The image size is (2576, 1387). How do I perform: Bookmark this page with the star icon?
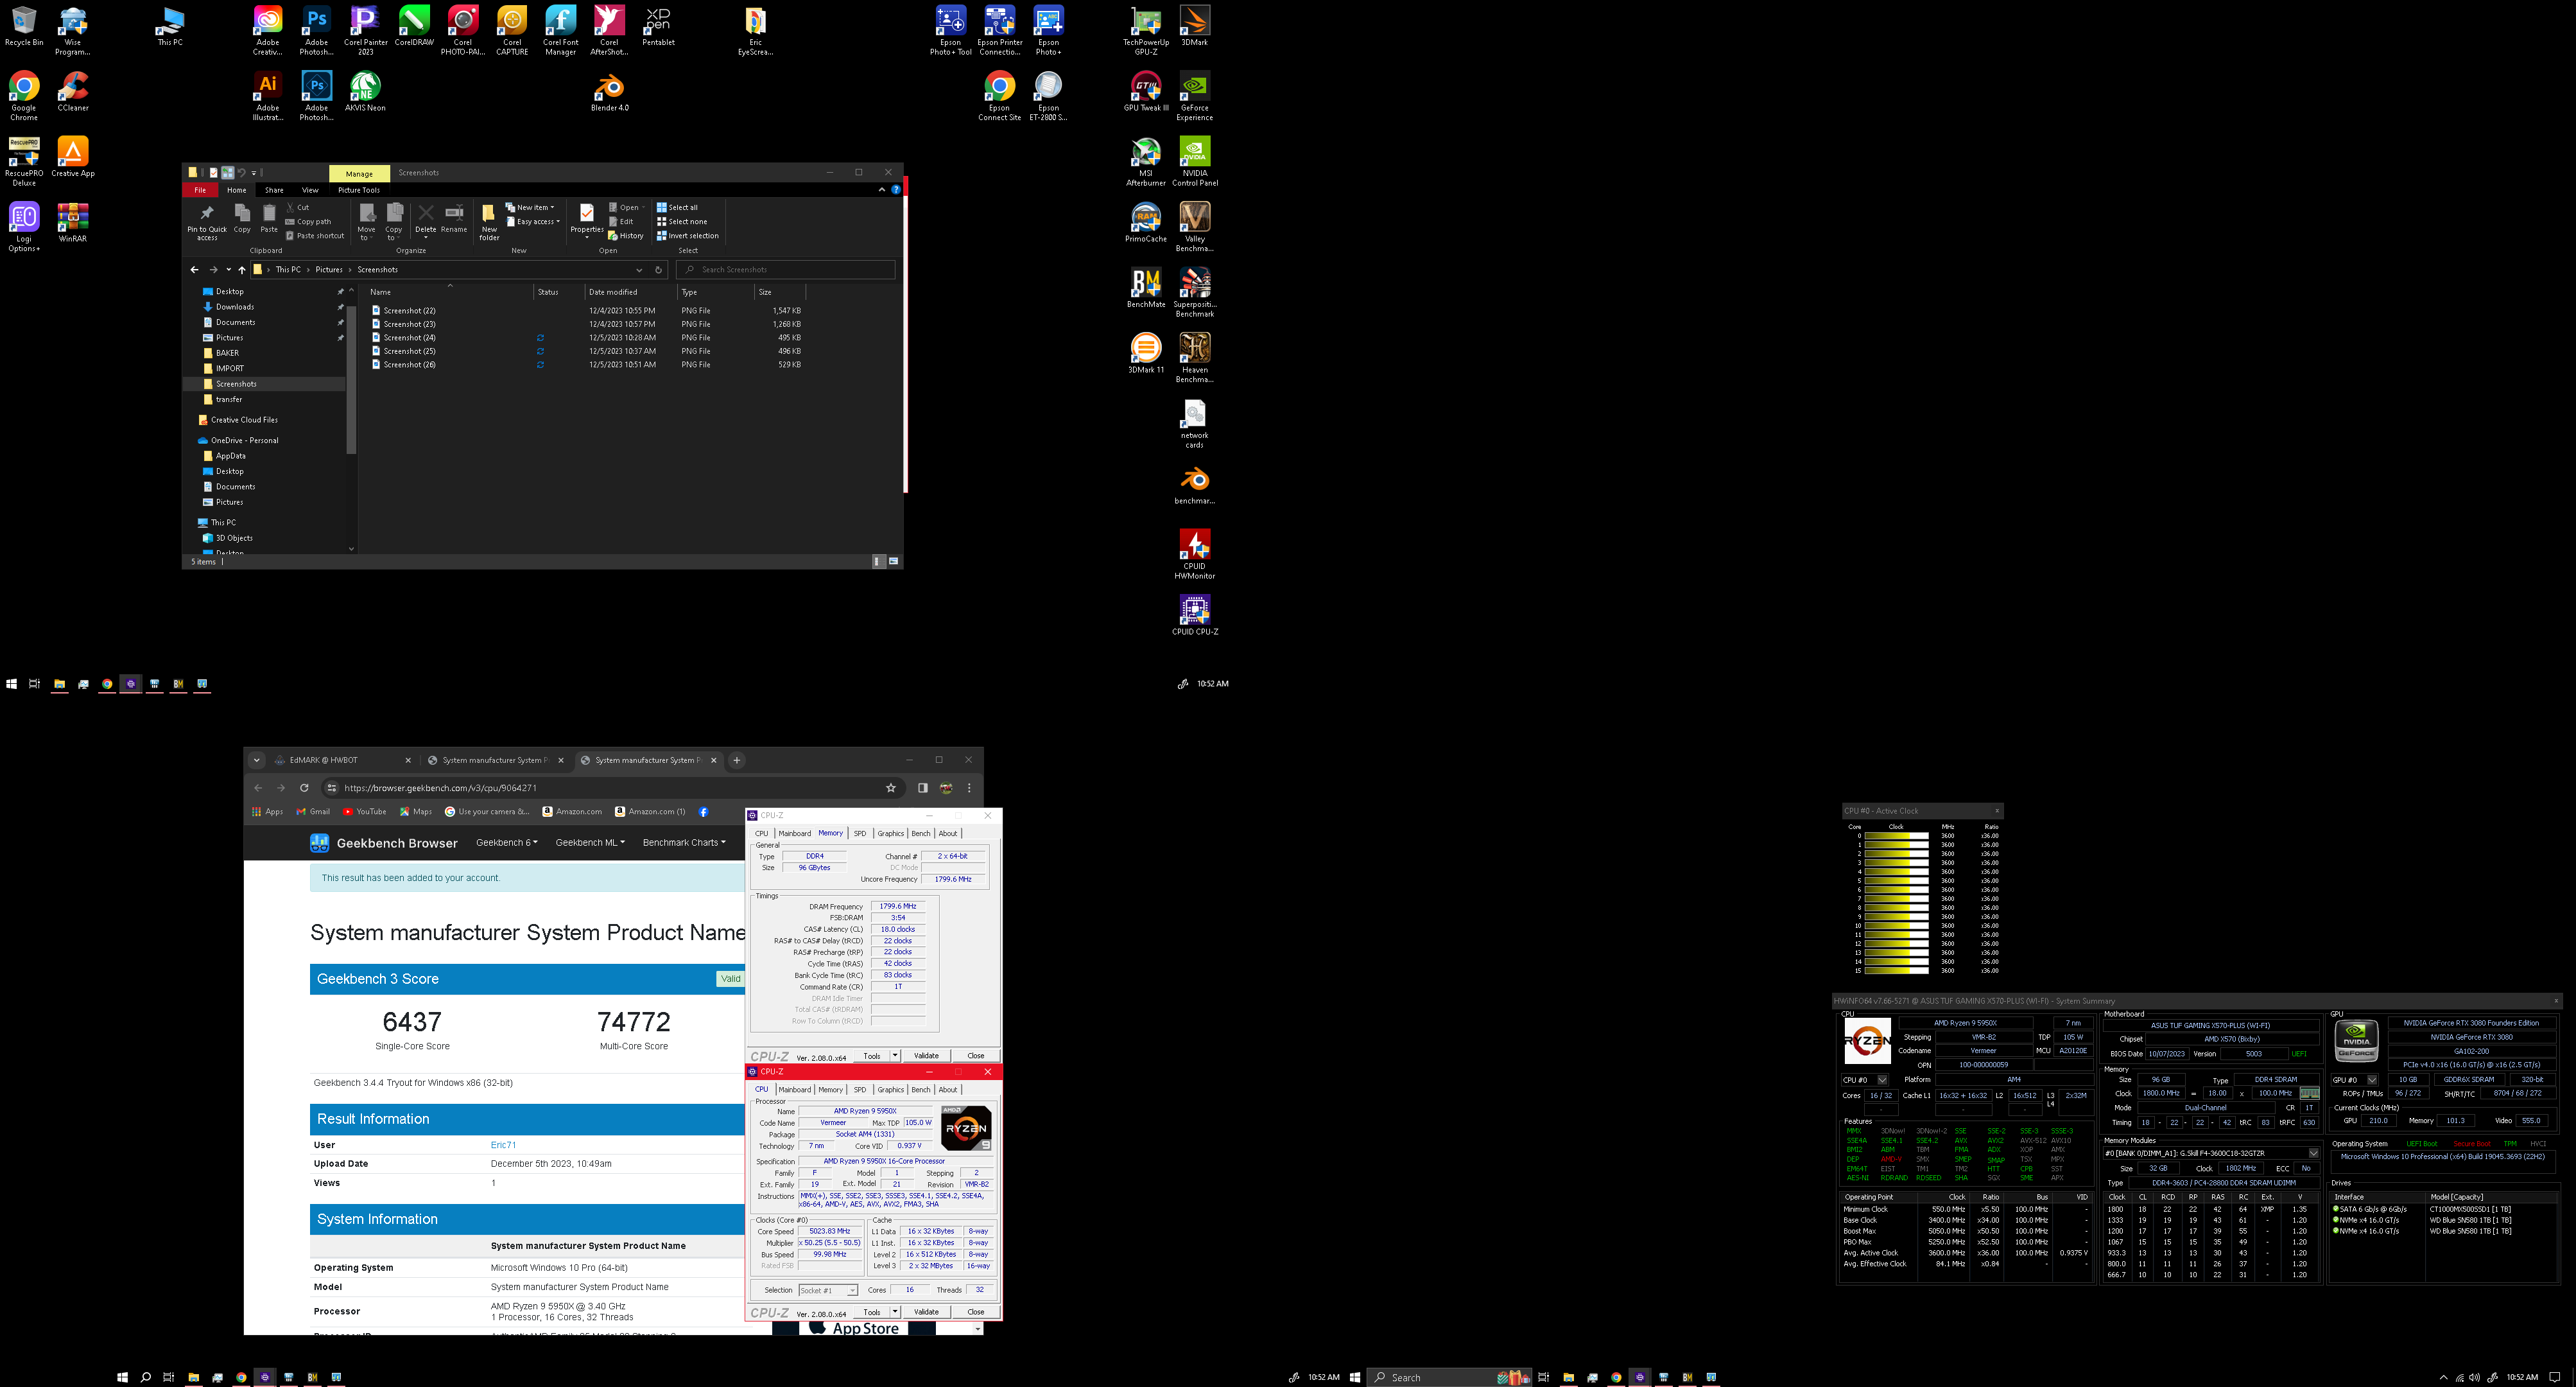coord(891,788)
